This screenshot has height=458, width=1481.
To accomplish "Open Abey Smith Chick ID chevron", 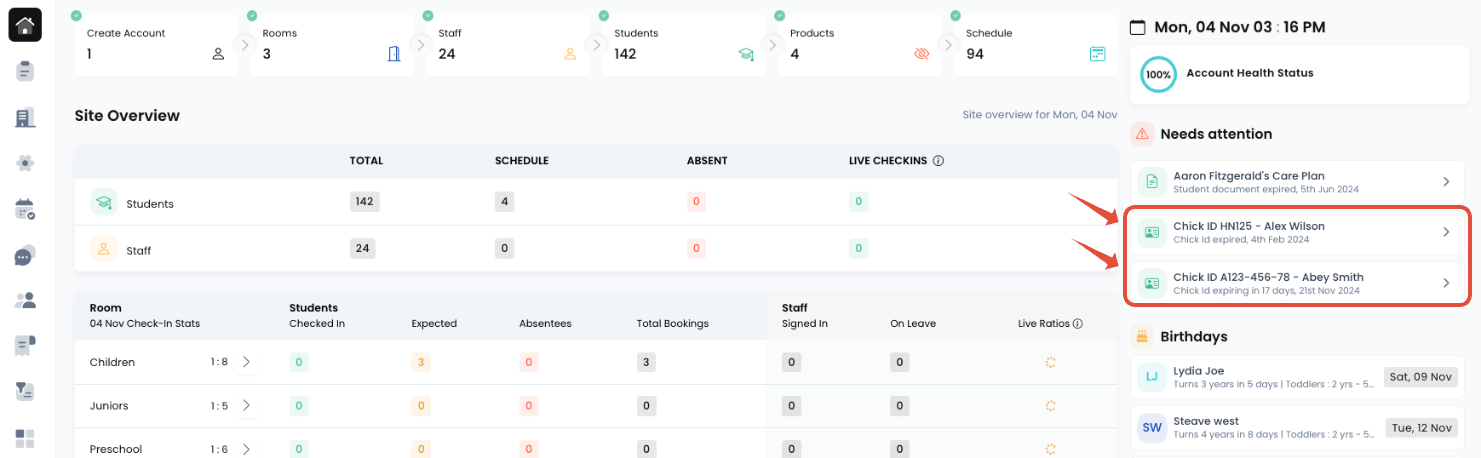I will coord(1446,283).
